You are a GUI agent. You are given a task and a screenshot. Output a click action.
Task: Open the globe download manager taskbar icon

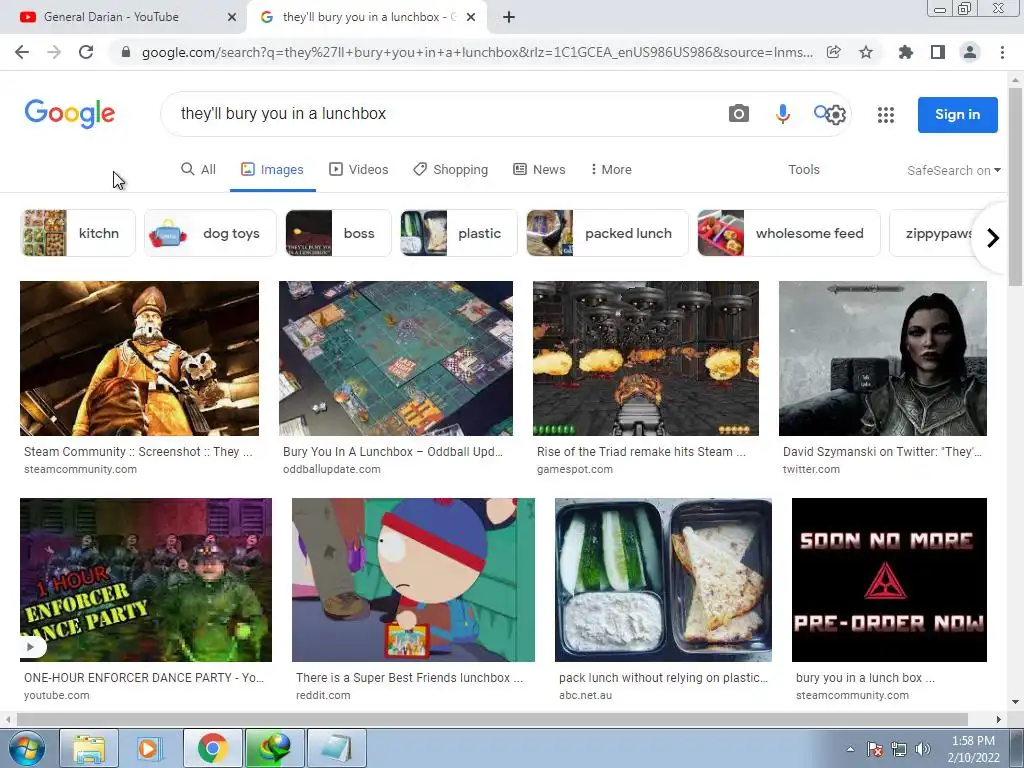tap(274, 748)
